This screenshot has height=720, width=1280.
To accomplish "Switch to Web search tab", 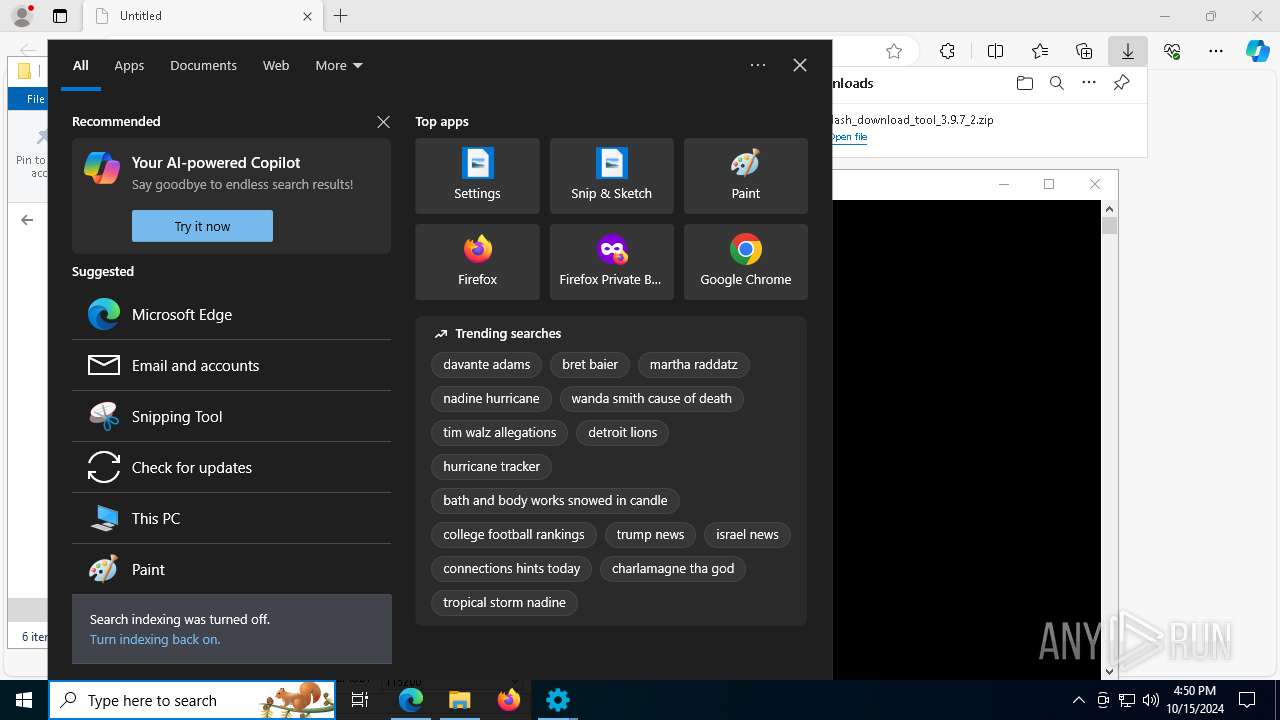I will tap(276, 65).
